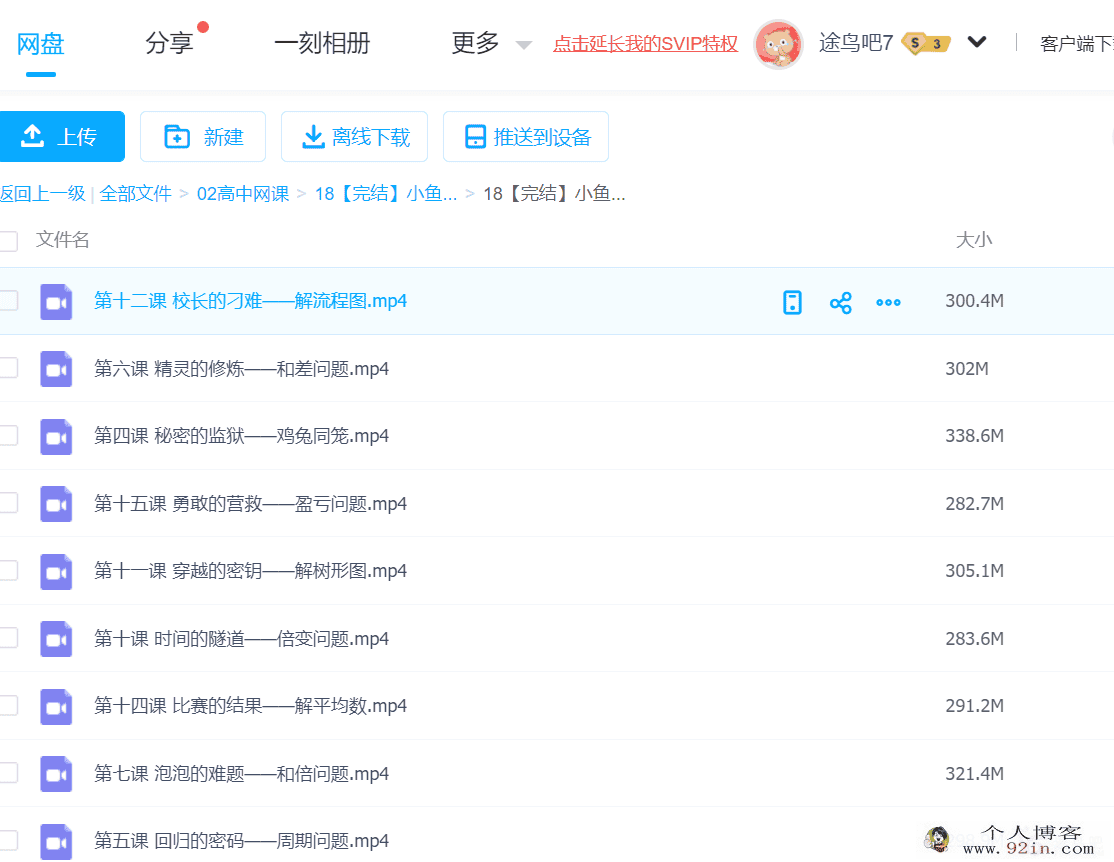1114x862 pixels.
Task: Click the video icon of 第六课 精灵的修炼
Action: click(x=56, y=369)
